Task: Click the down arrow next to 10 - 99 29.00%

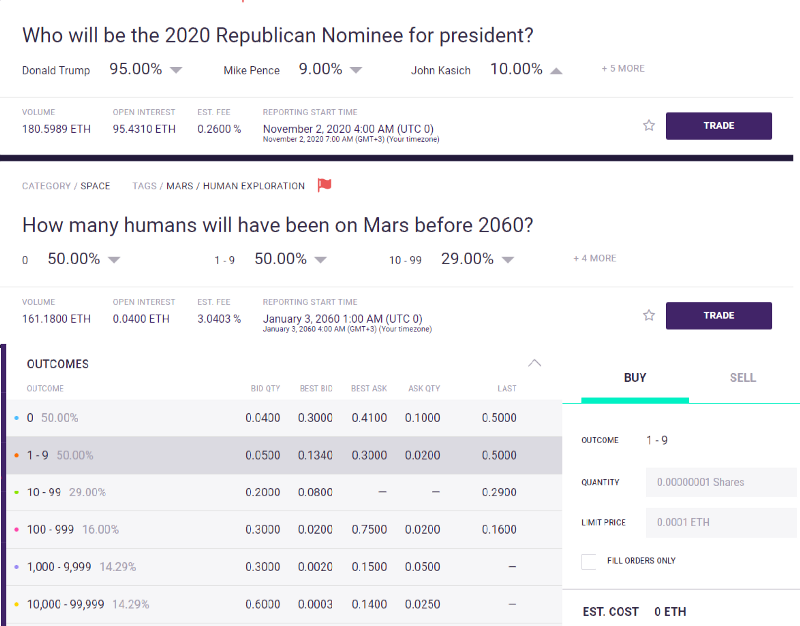Action: click(x=508, y=260)
